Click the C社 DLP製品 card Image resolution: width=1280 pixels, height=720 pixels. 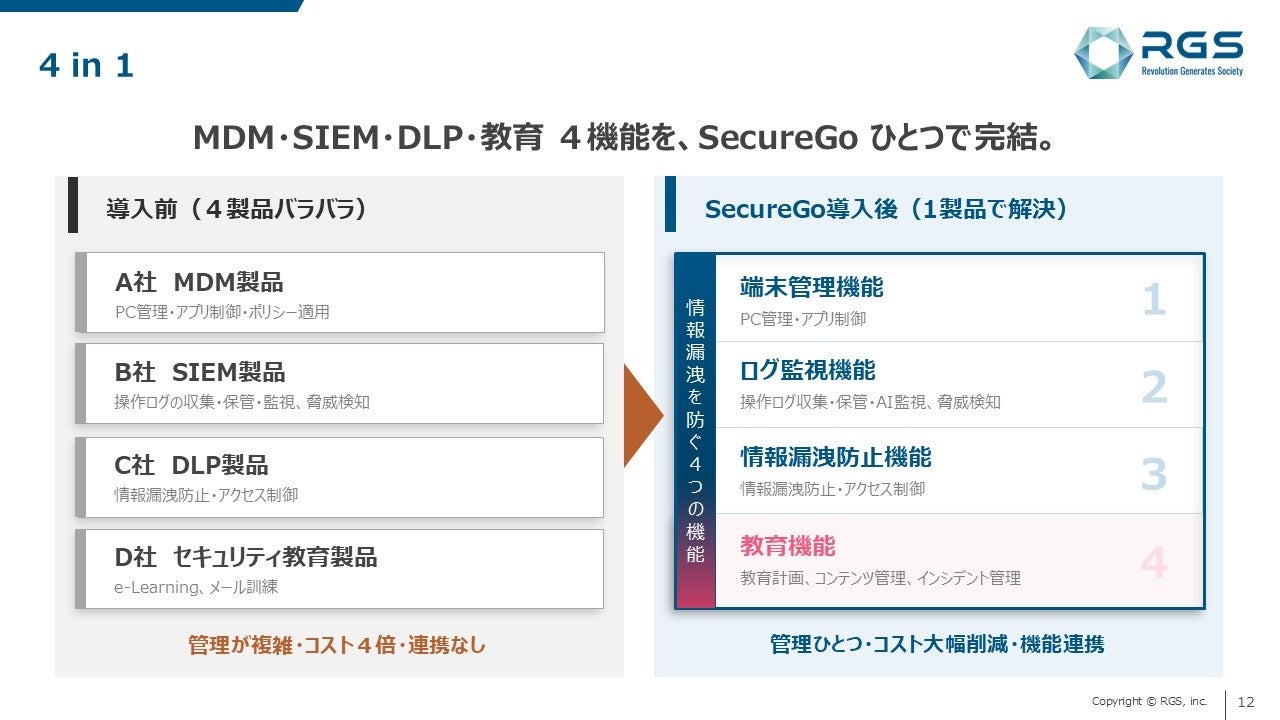coord(340,477)
